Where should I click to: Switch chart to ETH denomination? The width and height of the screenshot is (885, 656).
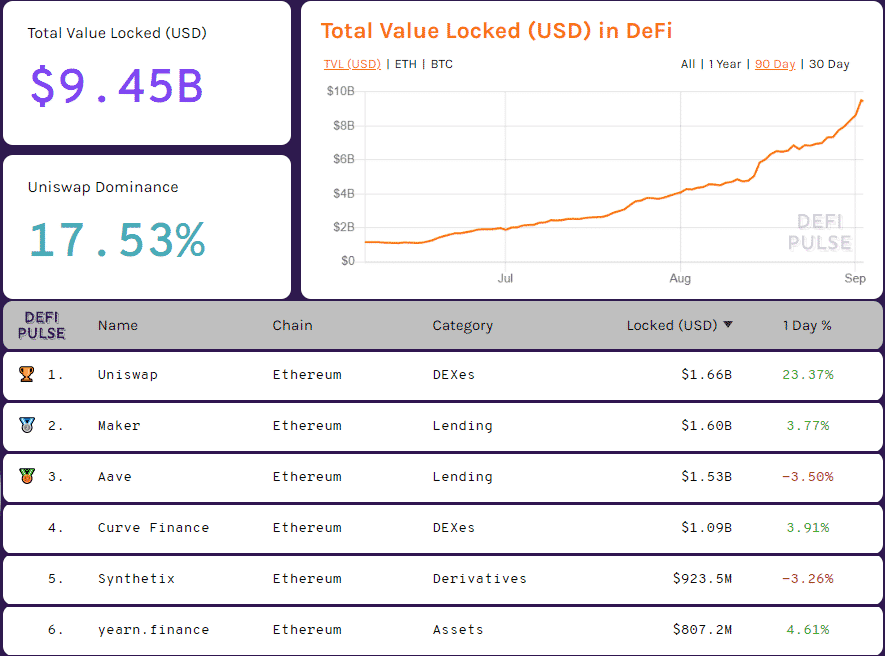(406, 64)
